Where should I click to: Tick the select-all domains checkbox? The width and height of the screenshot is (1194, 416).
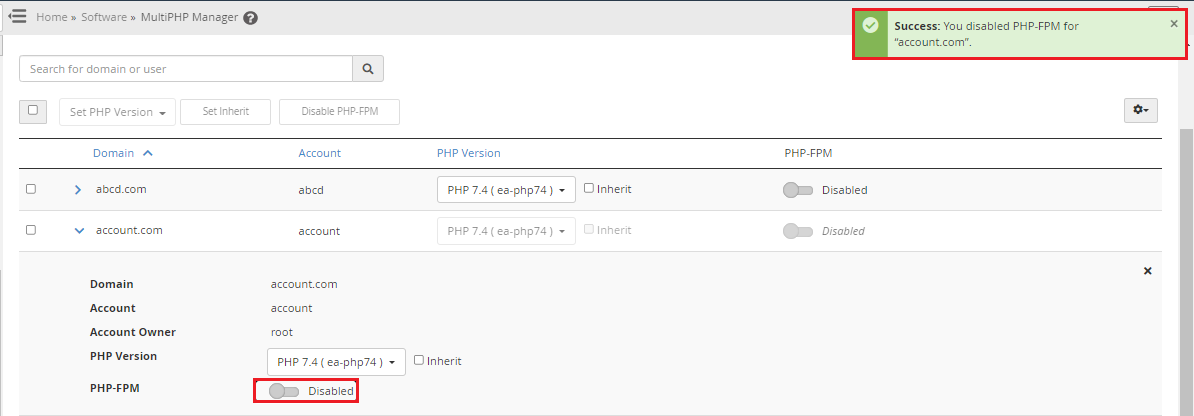click(33, 110)
